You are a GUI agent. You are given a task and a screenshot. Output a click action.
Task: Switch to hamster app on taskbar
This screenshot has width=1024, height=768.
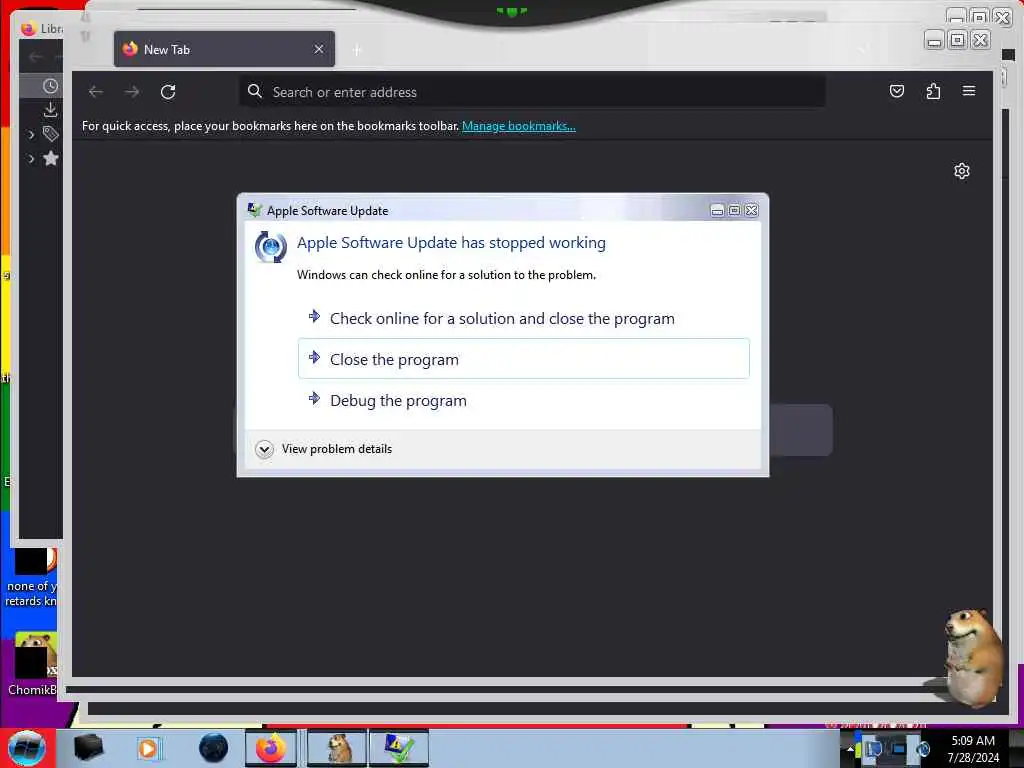[x=336, y=748]
